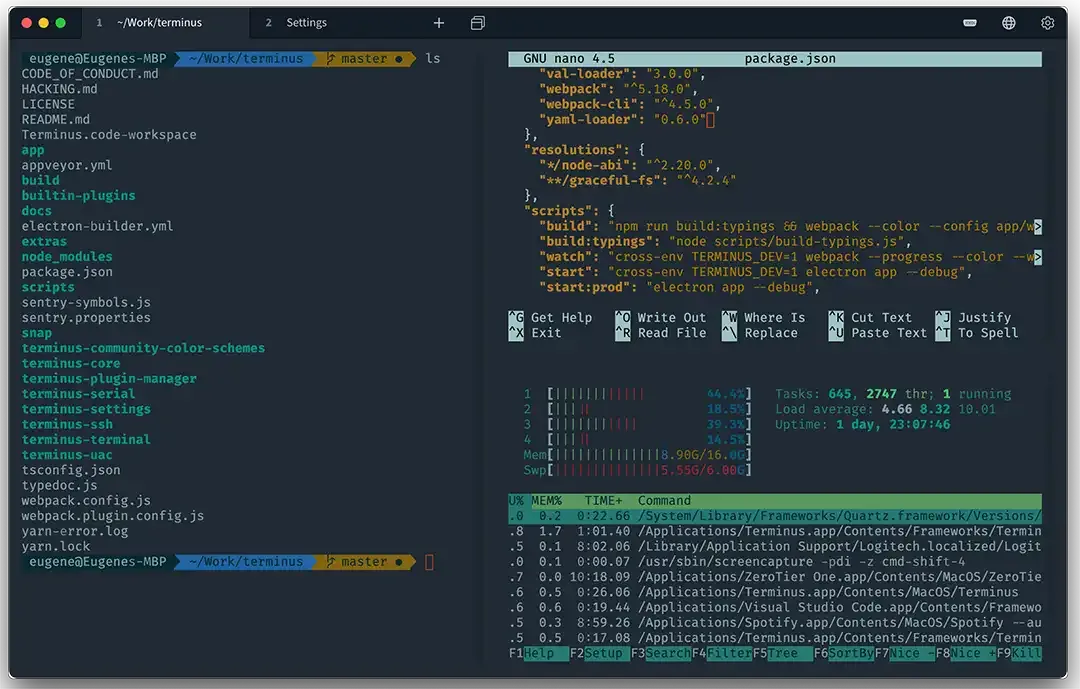Select the screencapture process row
Viewport: 1080px width, 689px height.
[x=775, y=562]
